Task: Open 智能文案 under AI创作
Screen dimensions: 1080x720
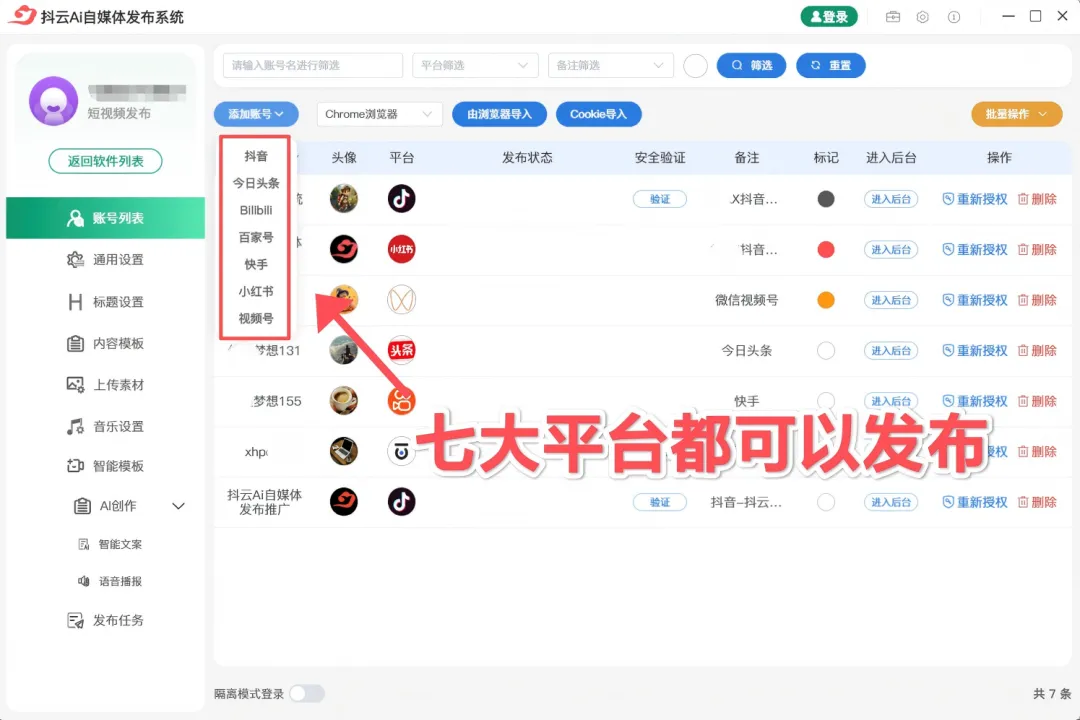Action: [x=110, y=544]
